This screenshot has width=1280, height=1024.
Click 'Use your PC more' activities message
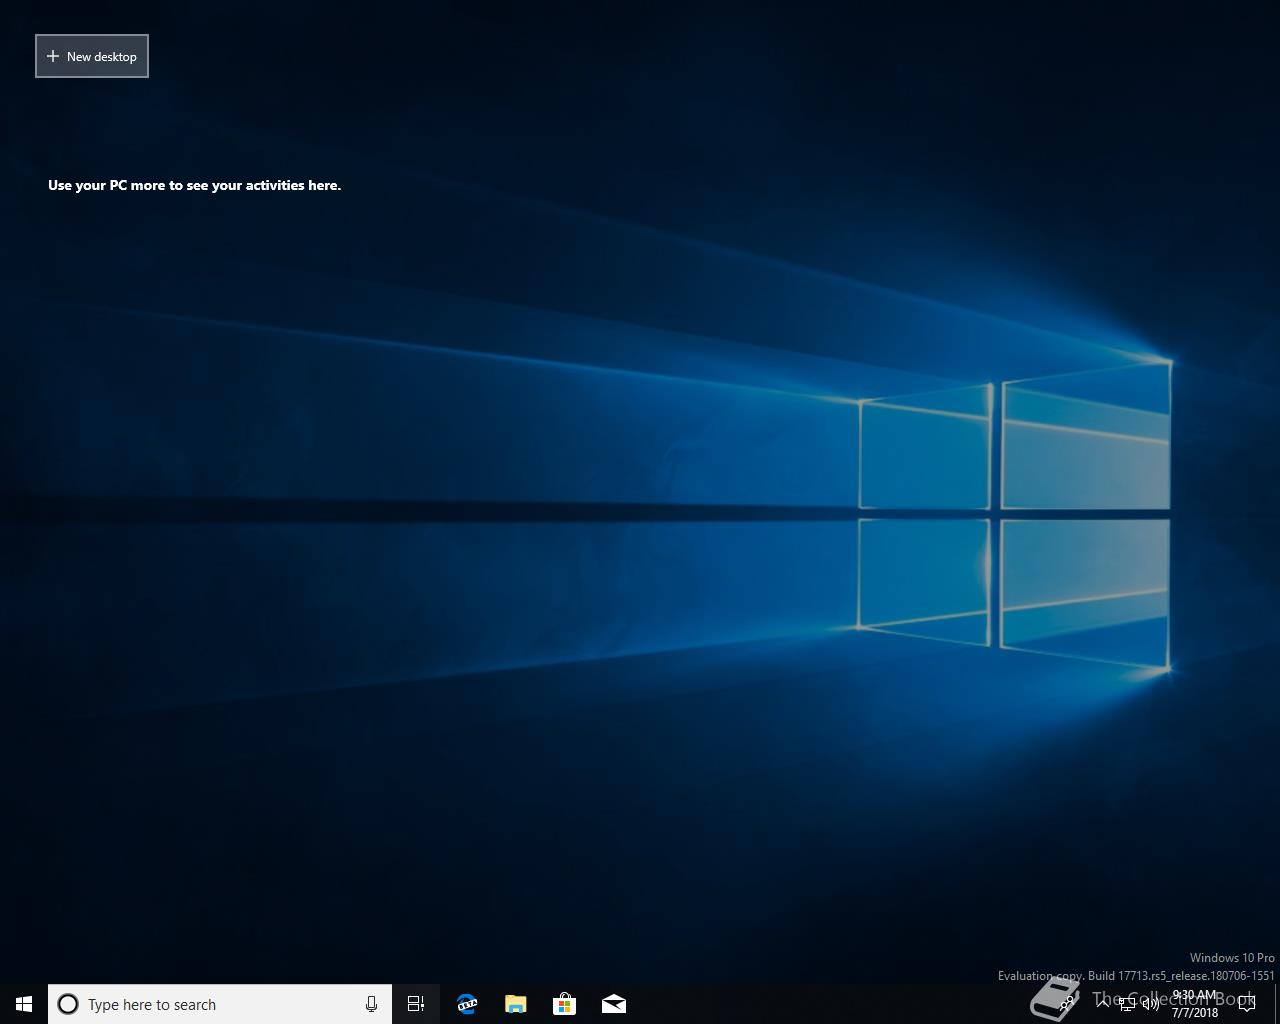[x=194, y=185]
